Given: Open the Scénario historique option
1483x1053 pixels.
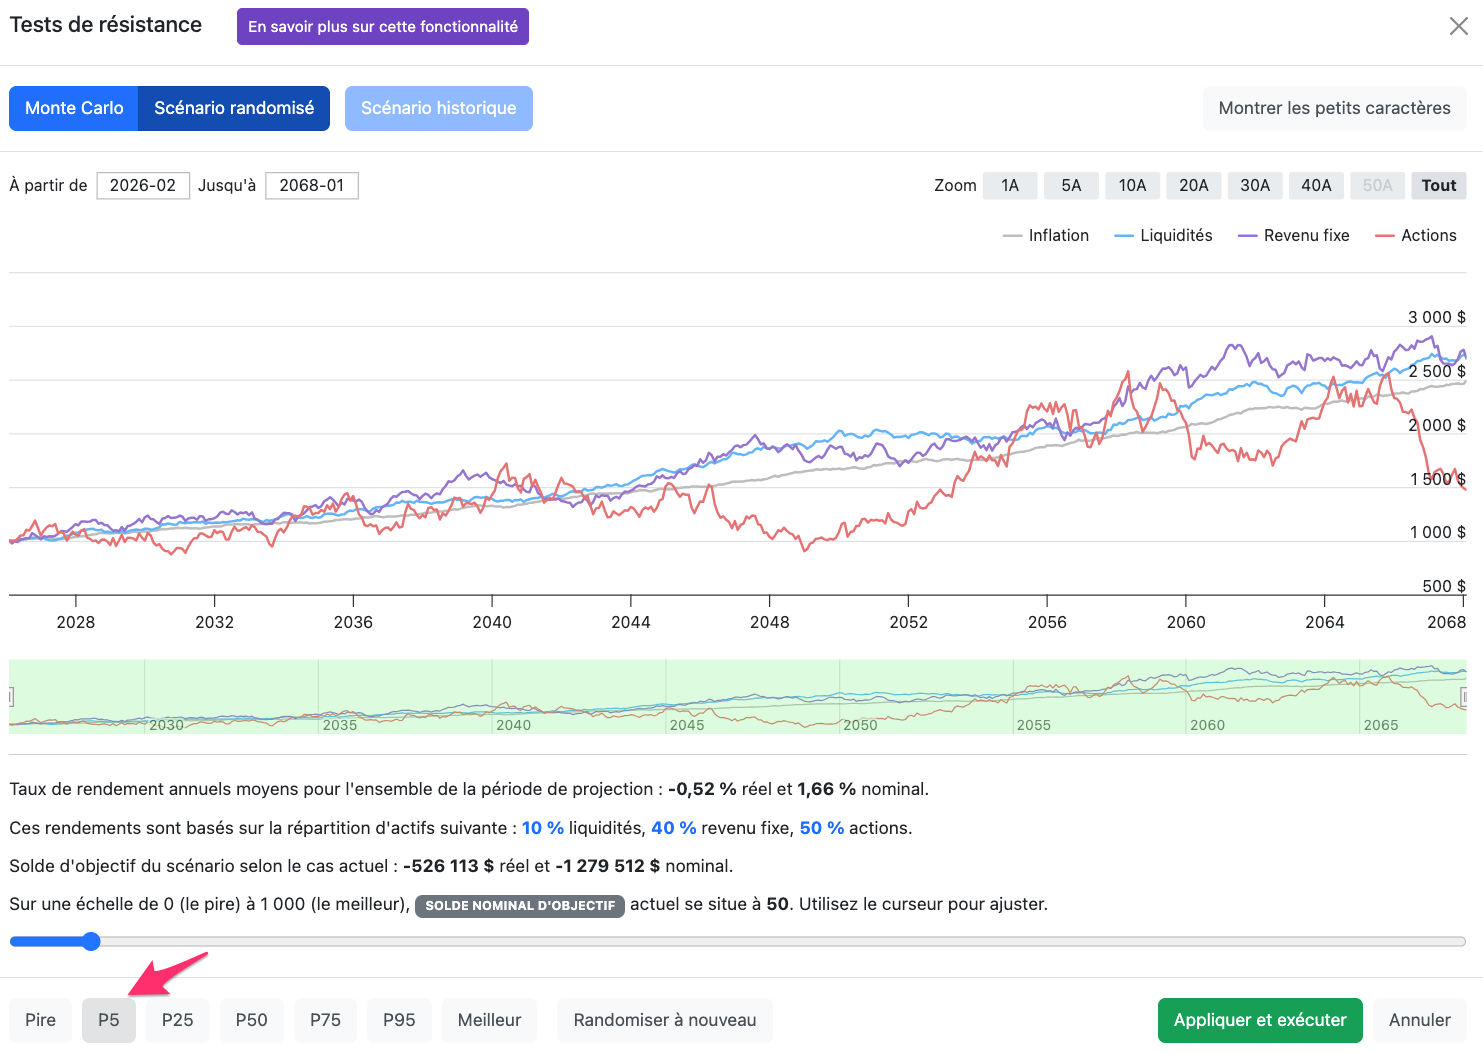Looking at the screenshot, I should click(439, 108).
